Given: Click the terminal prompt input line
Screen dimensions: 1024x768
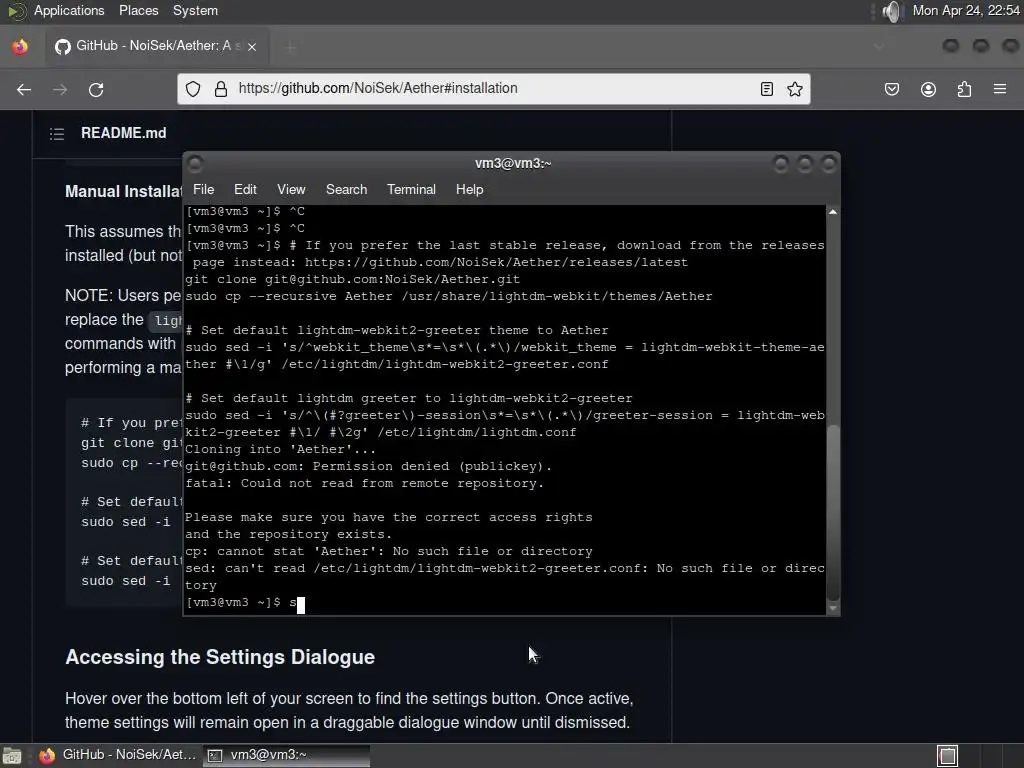Looking at the screenshot, I should (505, 602).
